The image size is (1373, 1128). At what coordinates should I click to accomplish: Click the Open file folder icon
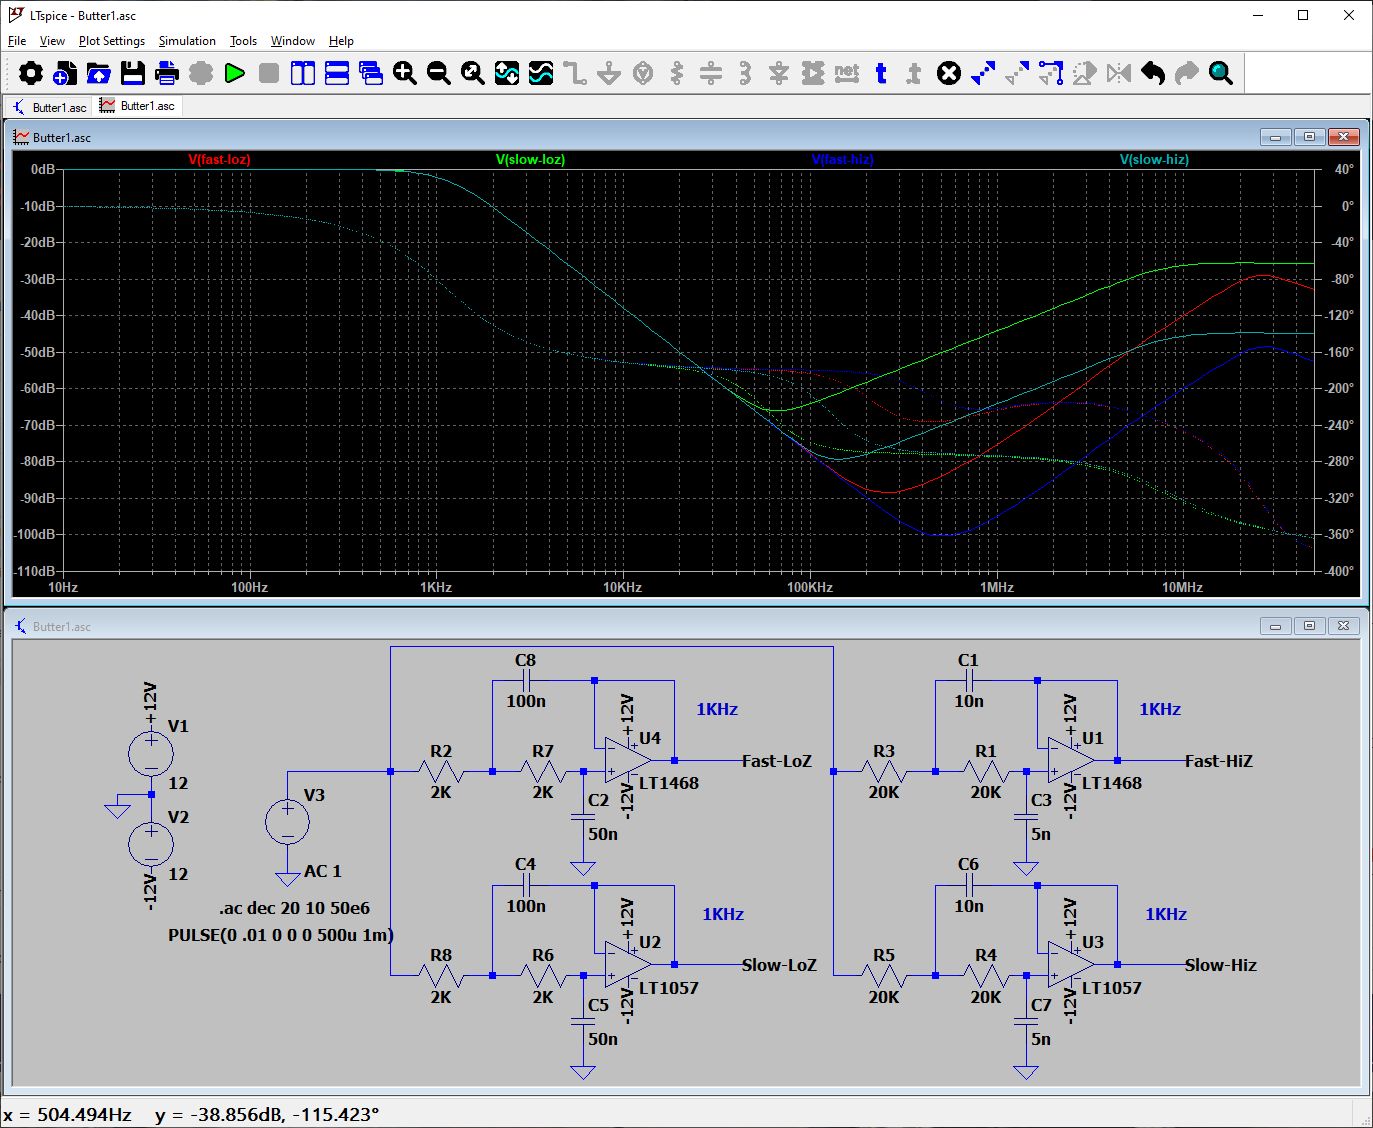coord(99,73)
